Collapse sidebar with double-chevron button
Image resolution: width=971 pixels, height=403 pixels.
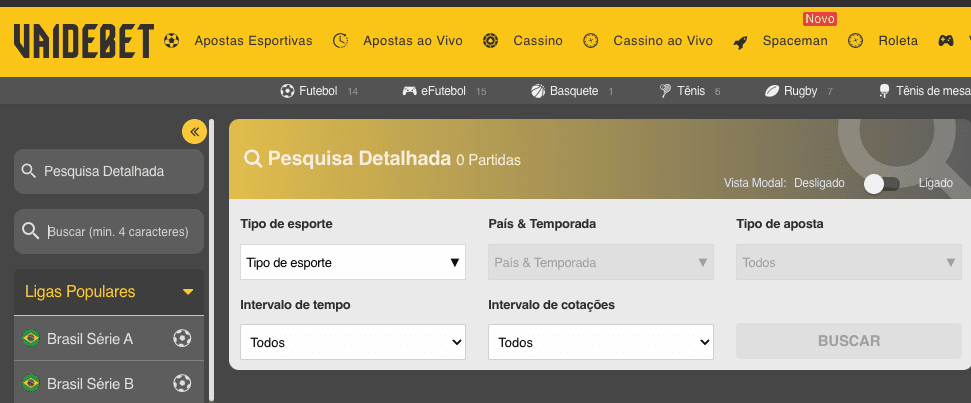coord(194,131)
